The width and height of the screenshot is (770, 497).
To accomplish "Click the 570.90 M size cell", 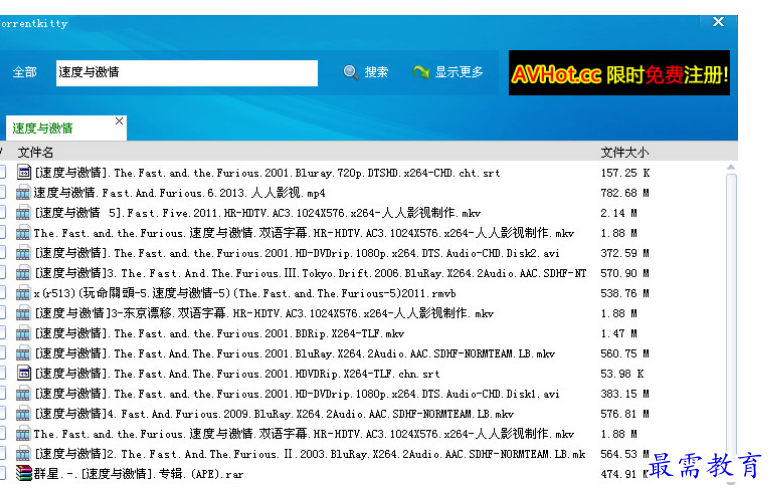I will click(625, 273).
